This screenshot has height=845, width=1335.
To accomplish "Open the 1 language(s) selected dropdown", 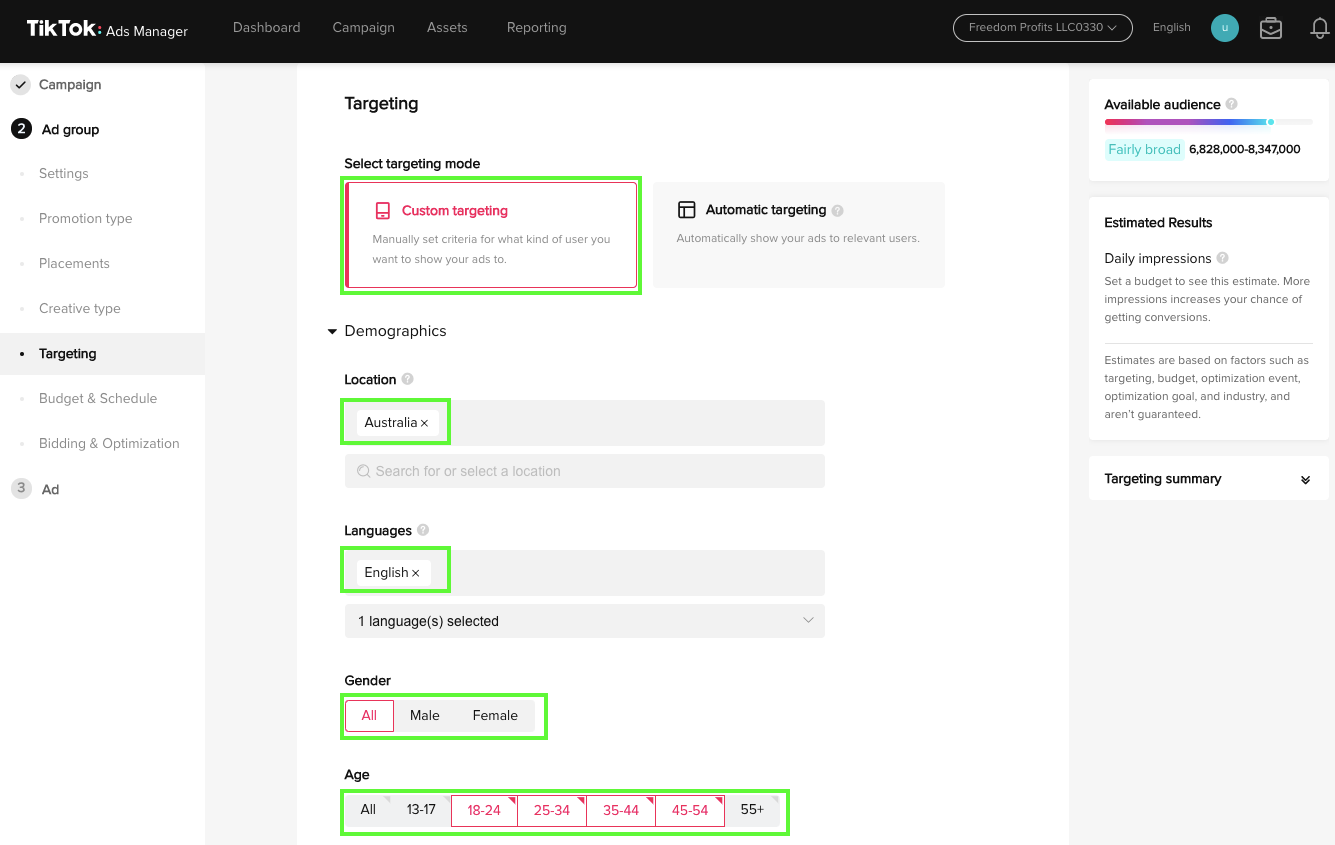I will coord(585,621).
